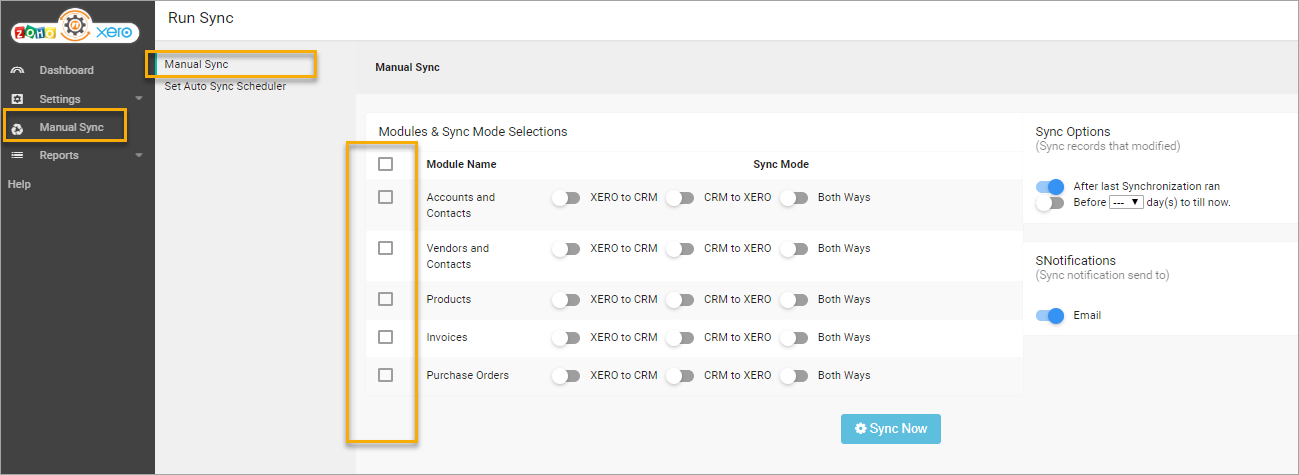This screenshot has width=1299, height=475.
Task: Disable the Email notification toggle
Action: 1049,315
